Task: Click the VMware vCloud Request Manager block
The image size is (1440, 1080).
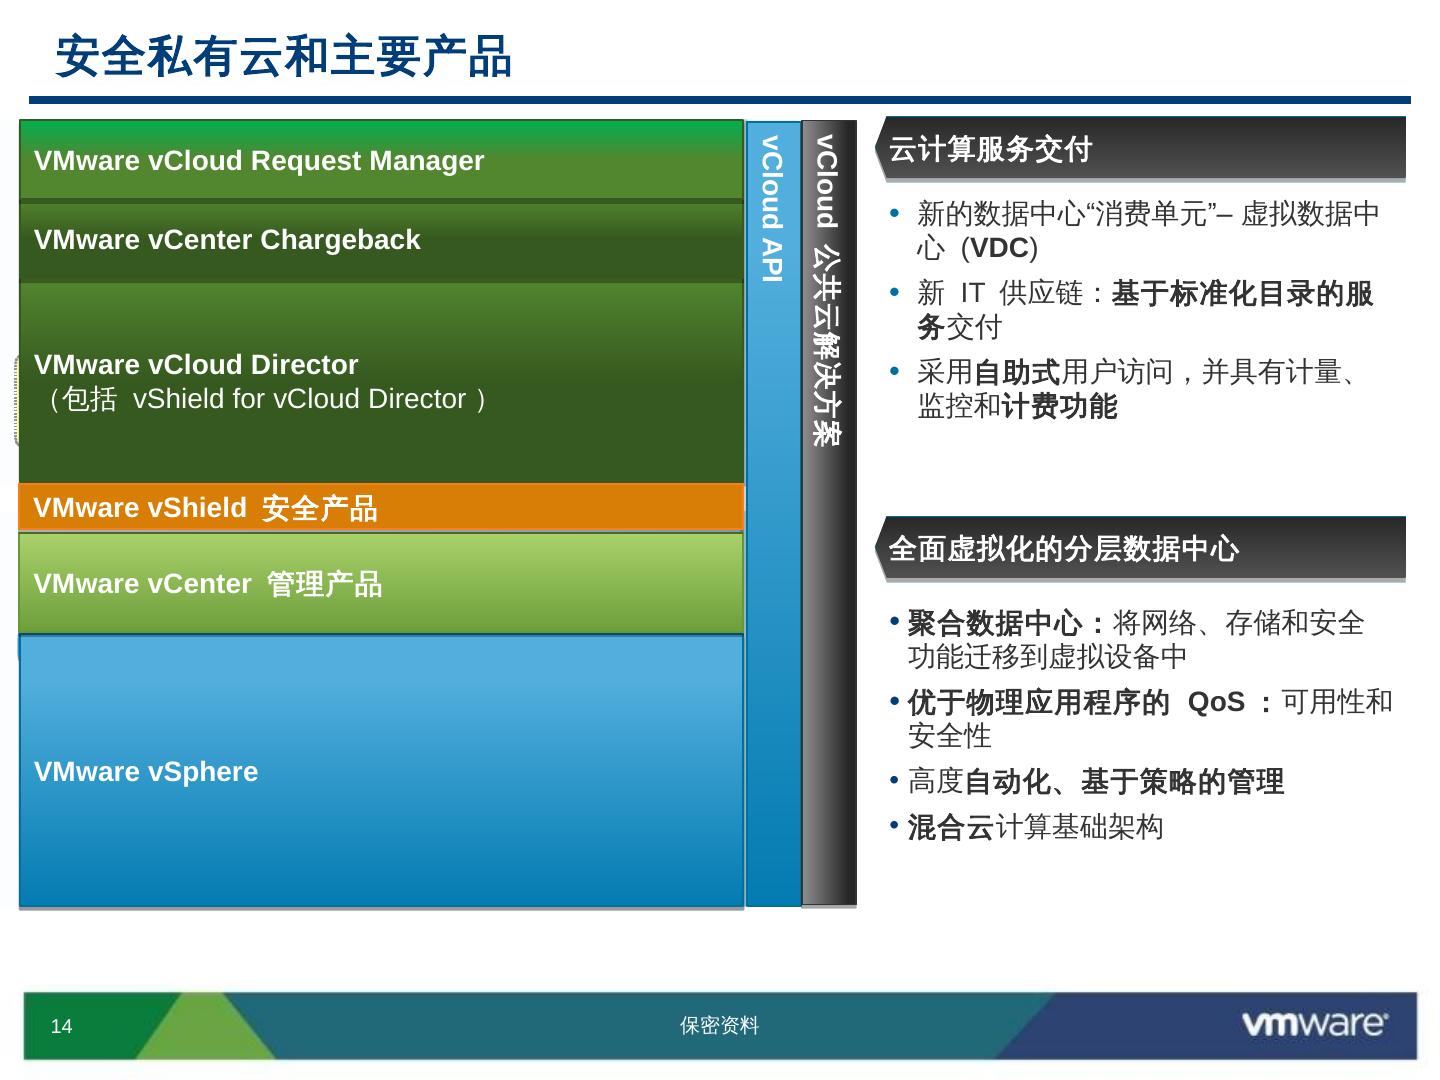Action: pyautogui.click(x=381, y=160)
